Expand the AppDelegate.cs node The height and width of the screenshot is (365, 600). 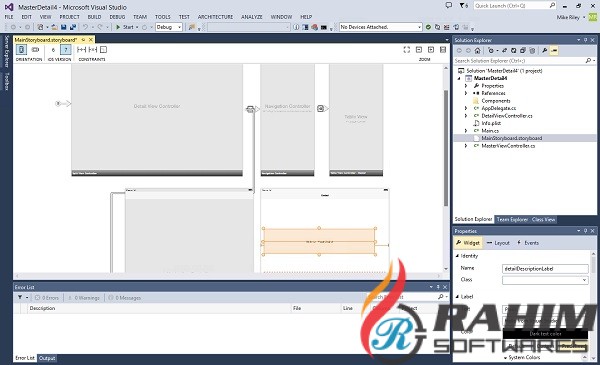(466, 108)
